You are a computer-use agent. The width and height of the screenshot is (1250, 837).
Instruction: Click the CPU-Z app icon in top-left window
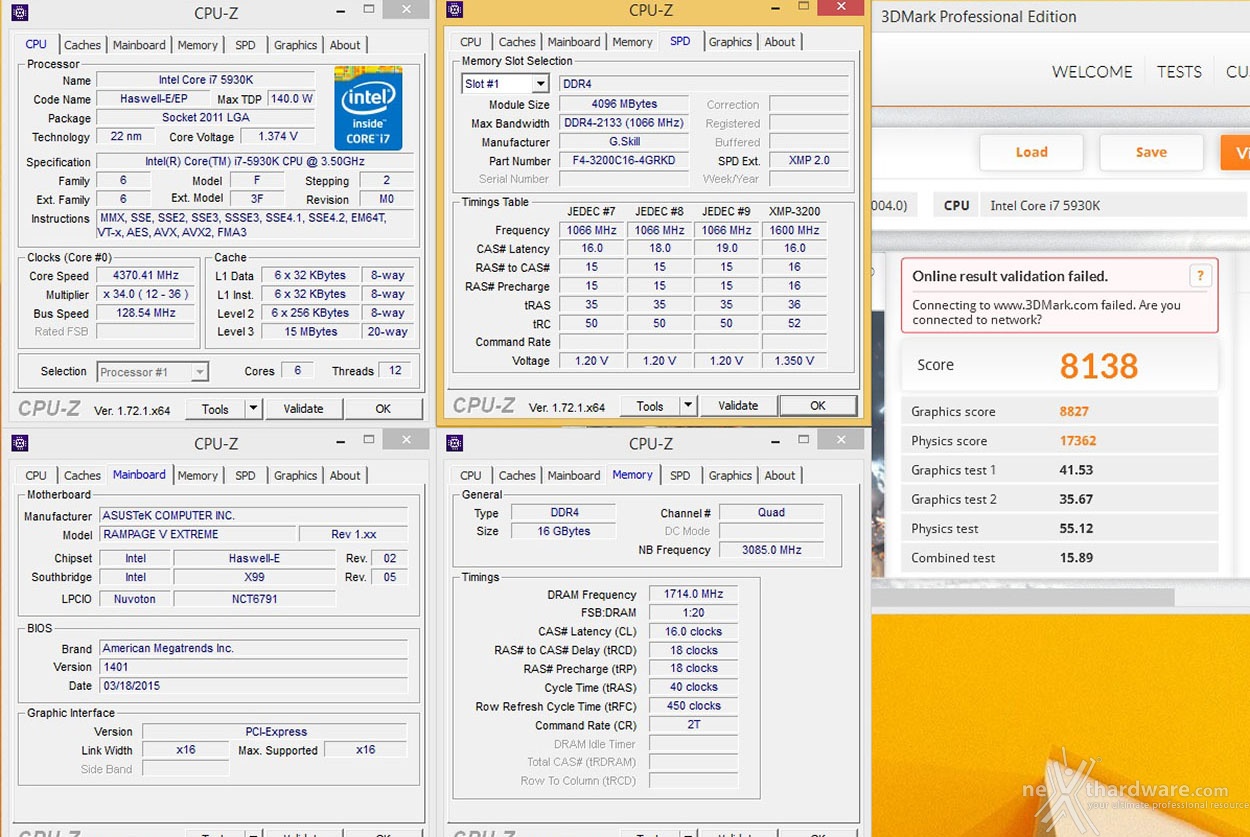20,13
